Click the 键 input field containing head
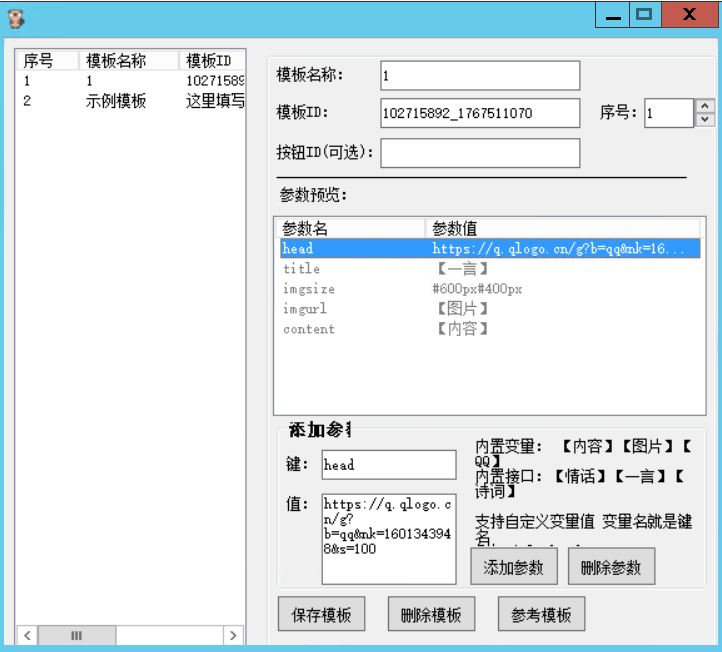This screenshot has width=722, height=652. click(388, 465)
